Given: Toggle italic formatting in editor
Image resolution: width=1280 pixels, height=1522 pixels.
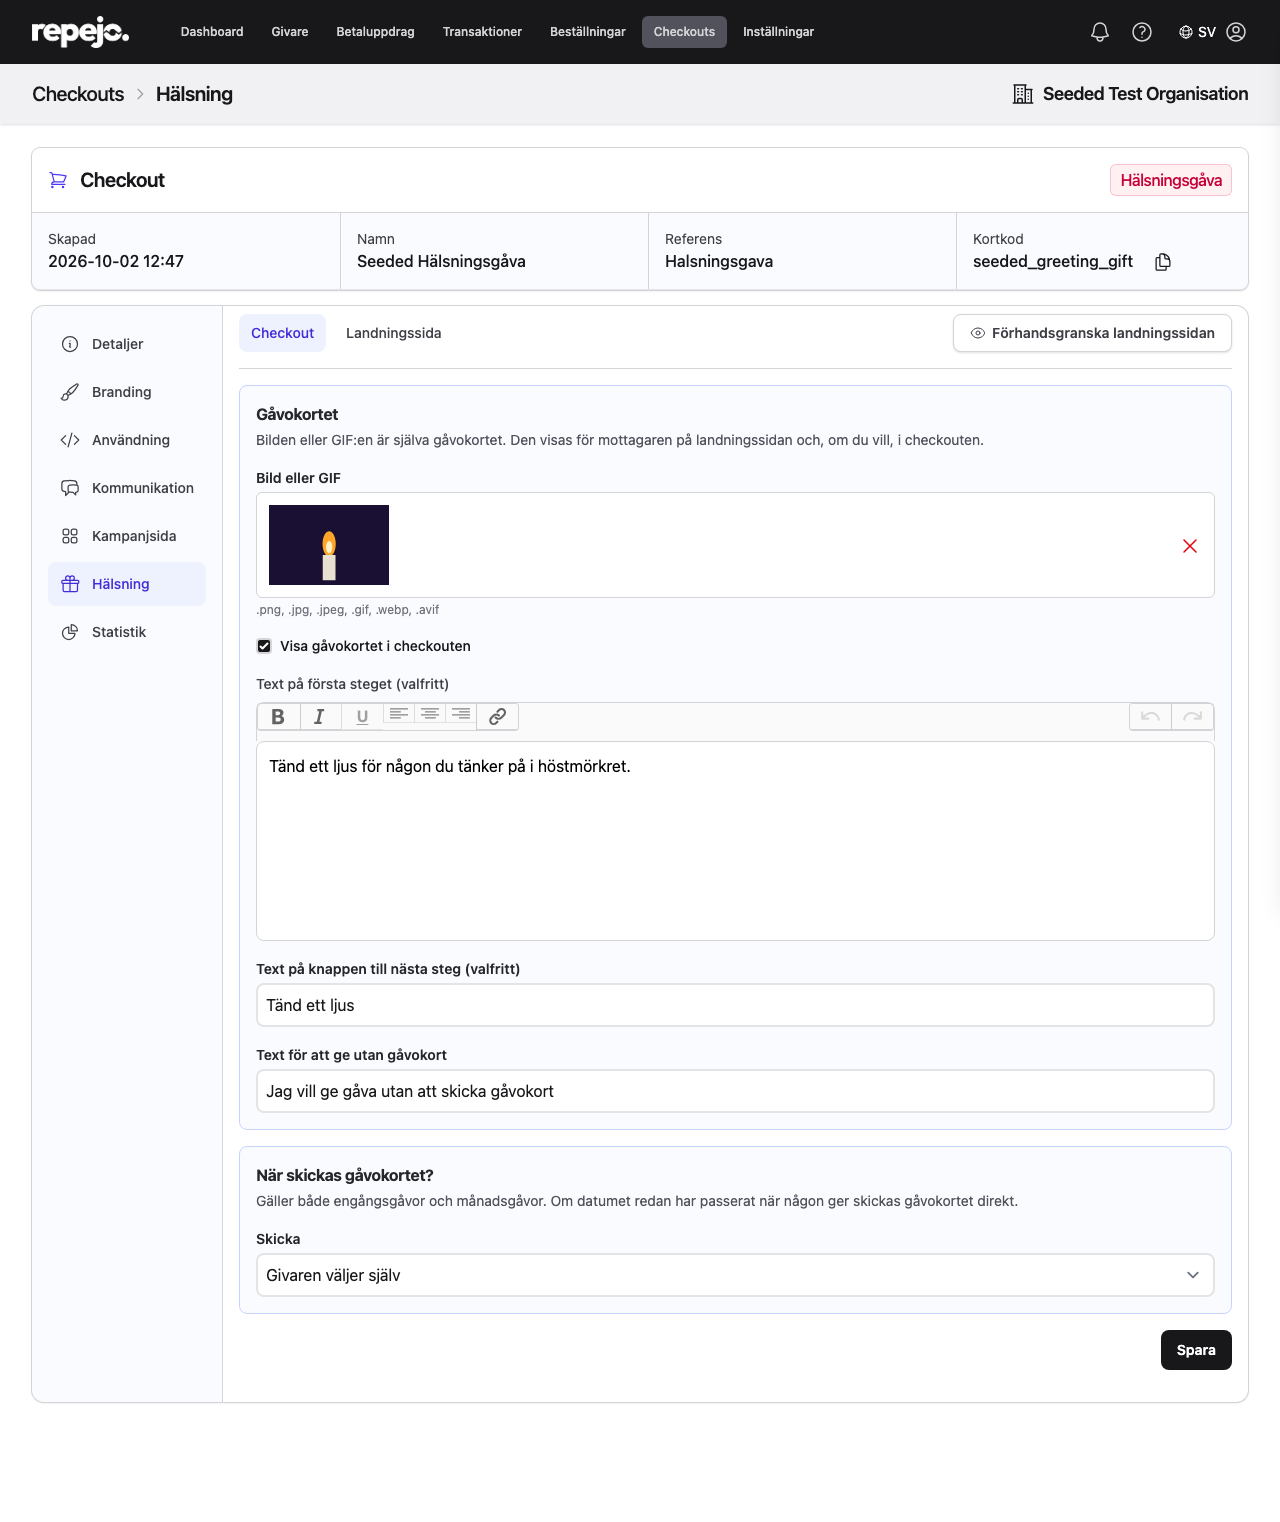Looking at the screenshot, I should 320,717.
